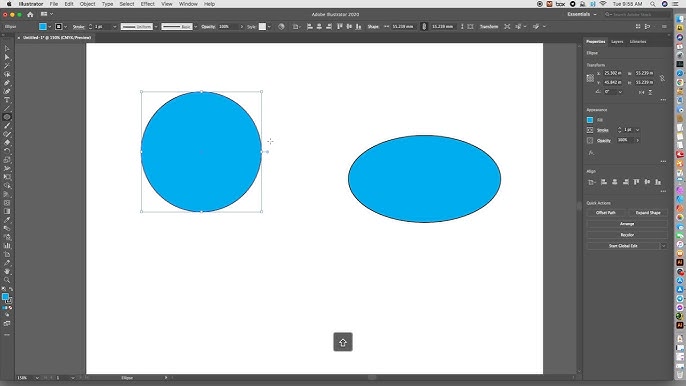The image size is (686, 386).
Task: Click the Opacity value field in Appearance
Action: click(625, 140)
